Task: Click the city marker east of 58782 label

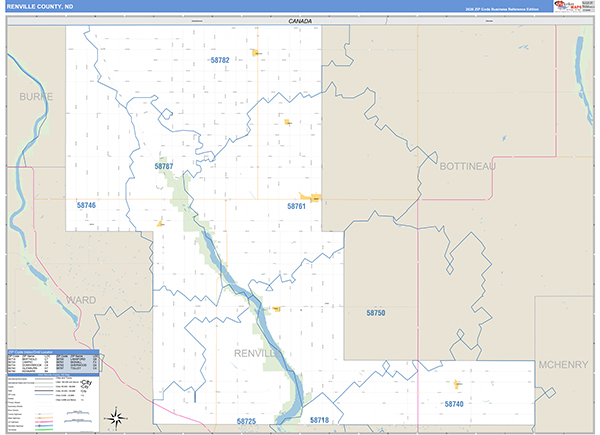Action: pos(255,53)
